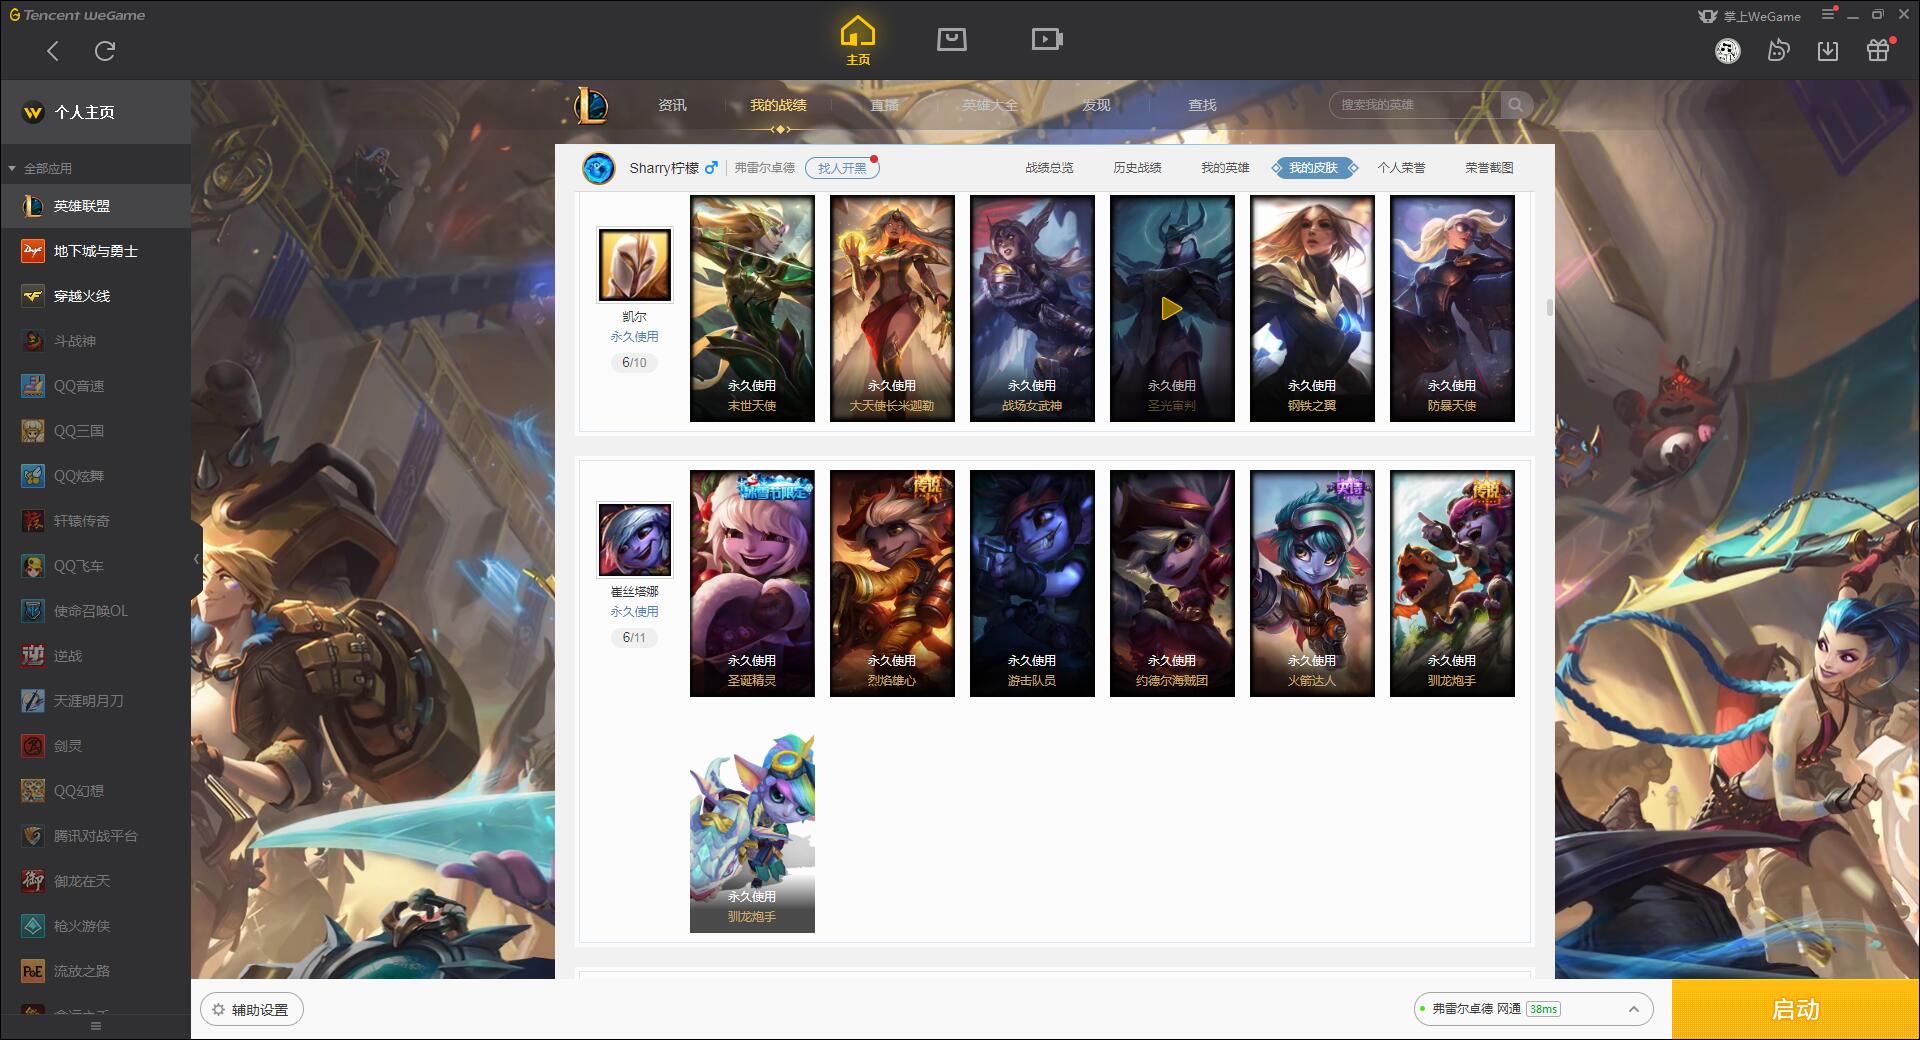Open the sidebar bottom list menu icon
Image resolution: width=1920 pixels, height=1040 pixels.
(96, 1026)
